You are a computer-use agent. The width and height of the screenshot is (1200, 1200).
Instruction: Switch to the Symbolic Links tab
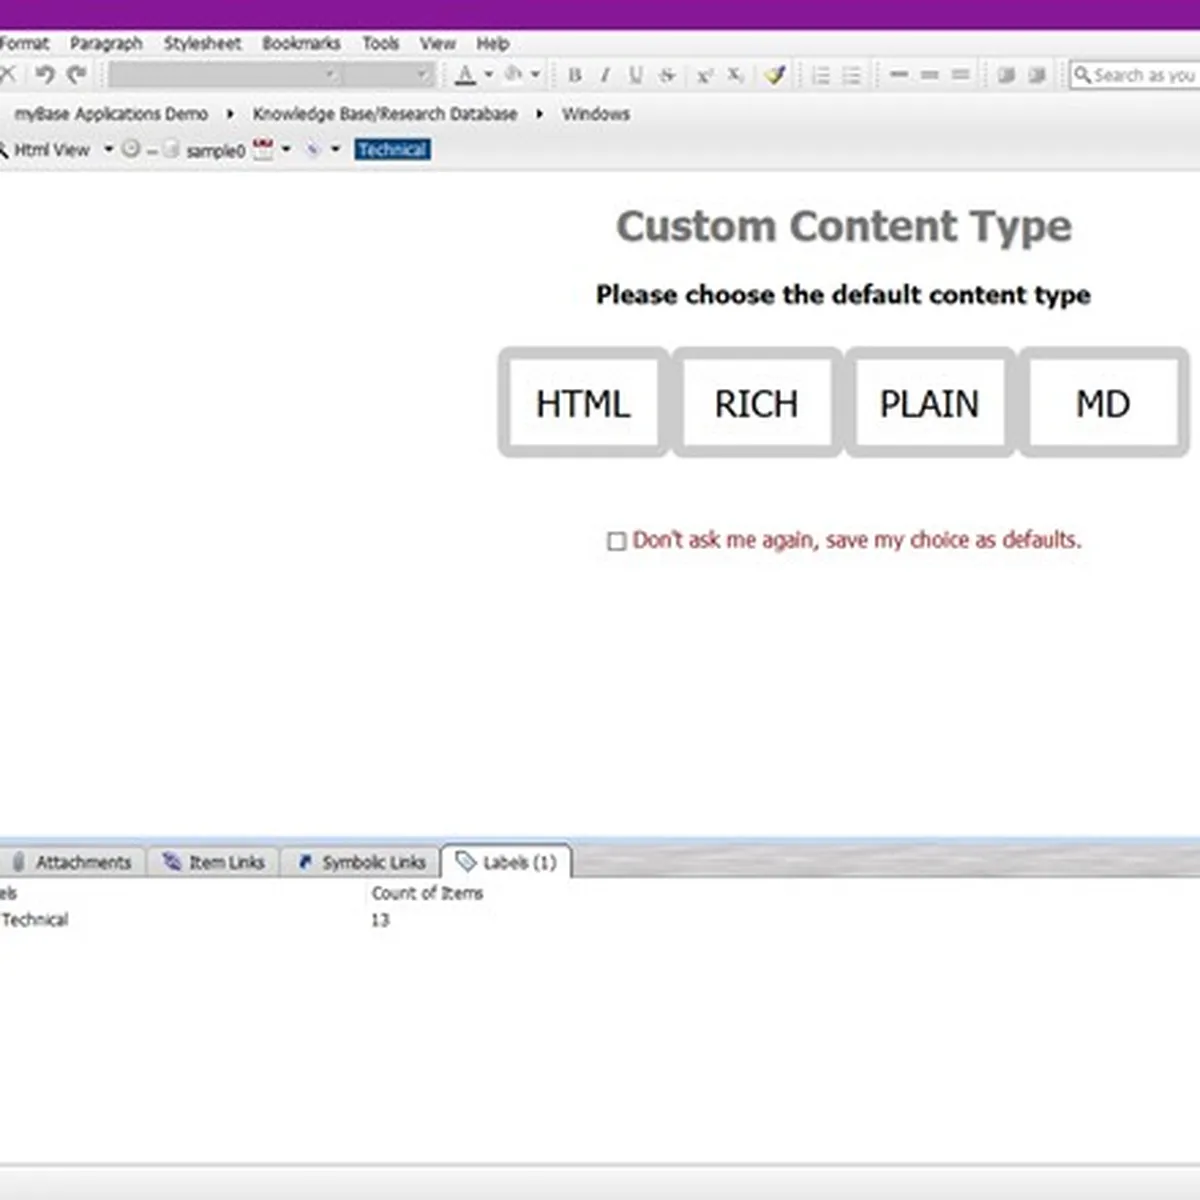tap(361, 862)
